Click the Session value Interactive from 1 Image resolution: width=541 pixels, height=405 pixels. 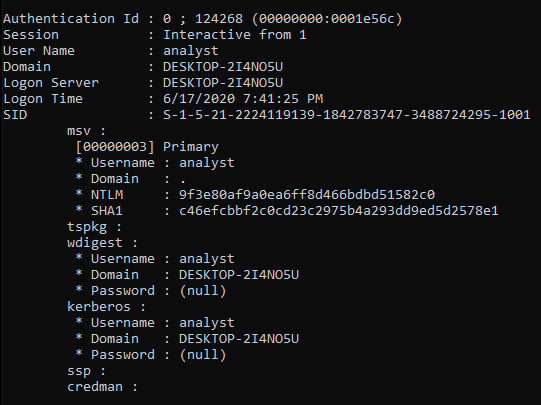[x=235, y=35]
